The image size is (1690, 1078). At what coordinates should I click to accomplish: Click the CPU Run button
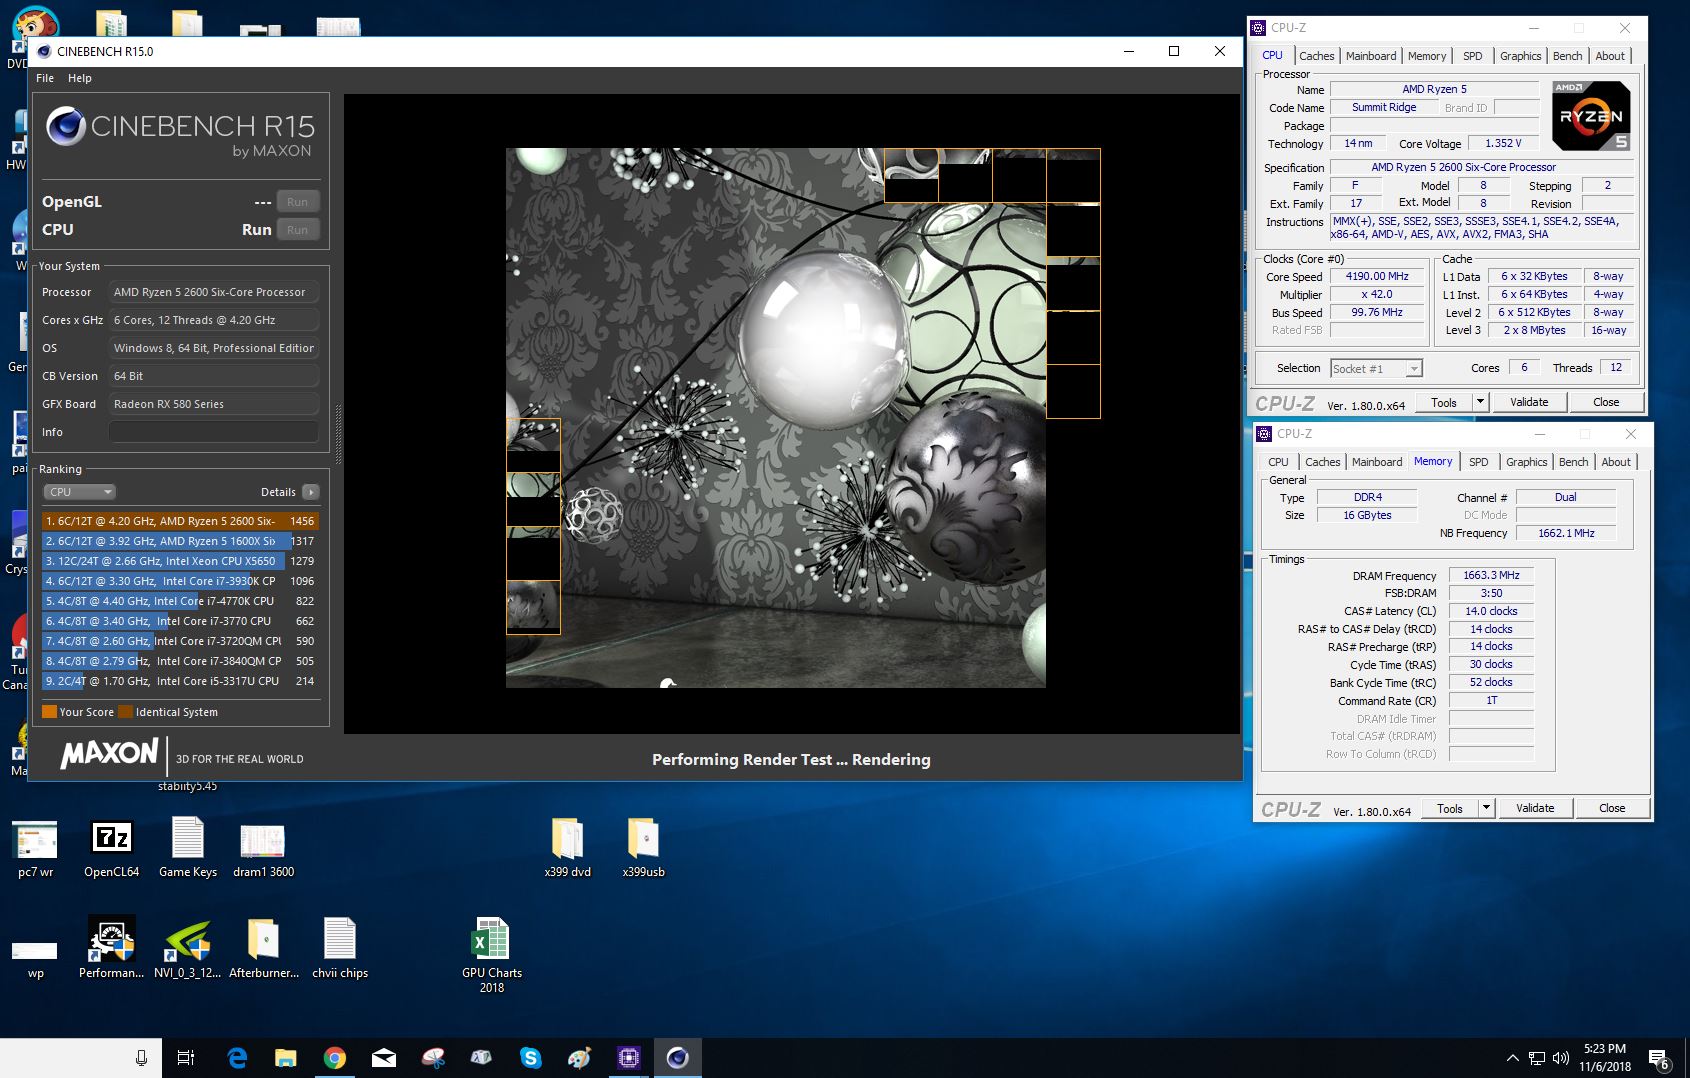click(297, 230)
